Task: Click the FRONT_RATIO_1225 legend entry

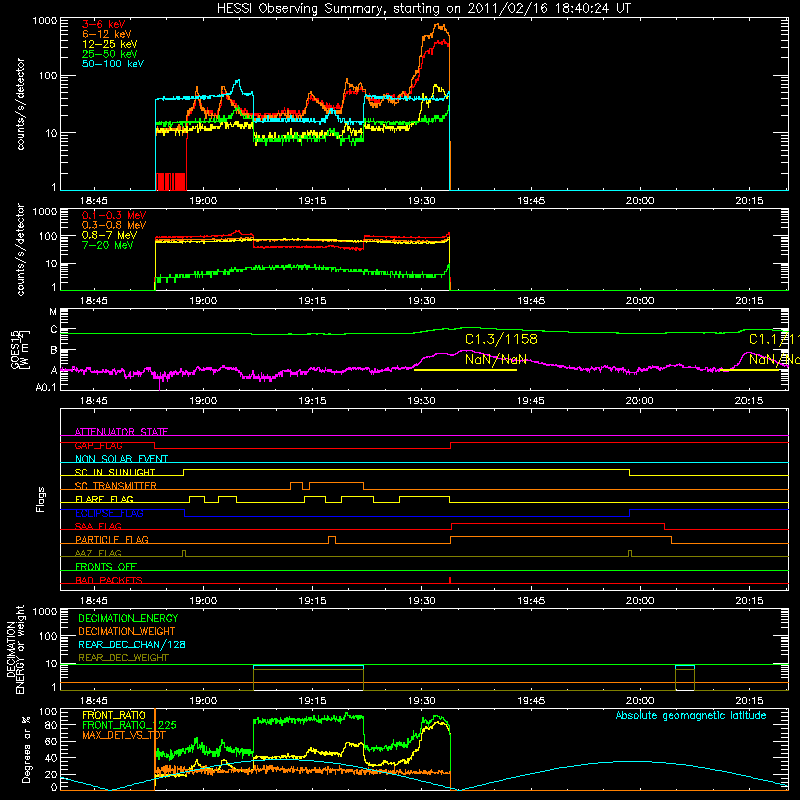Action: [129, 725]
